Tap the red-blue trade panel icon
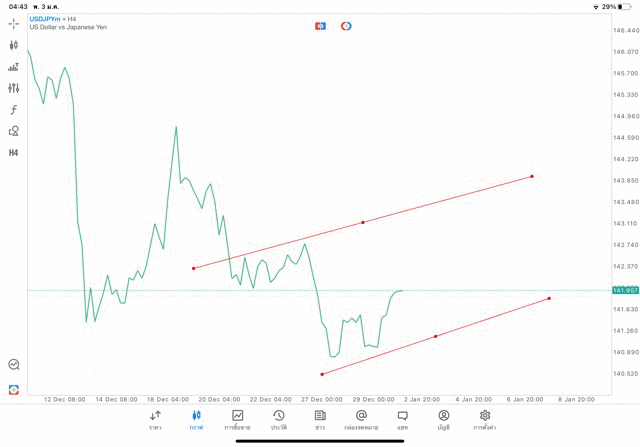 coord(320,25)
